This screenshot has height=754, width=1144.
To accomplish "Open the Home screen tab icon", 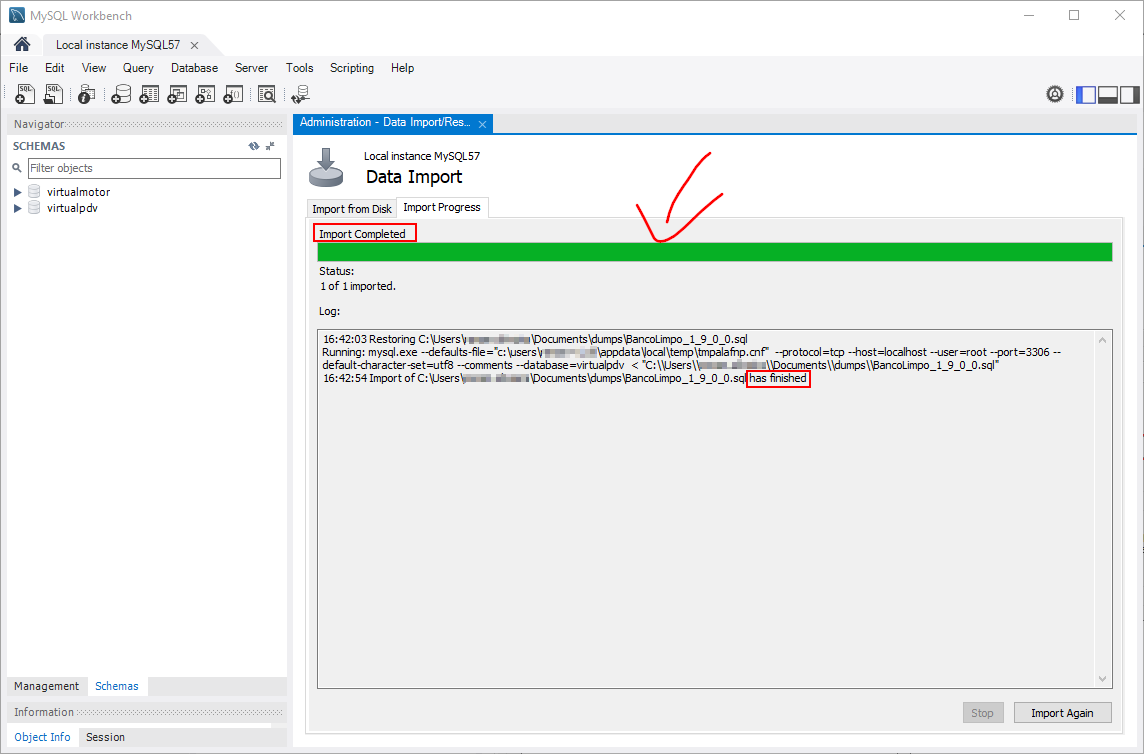I will (22, 45).
